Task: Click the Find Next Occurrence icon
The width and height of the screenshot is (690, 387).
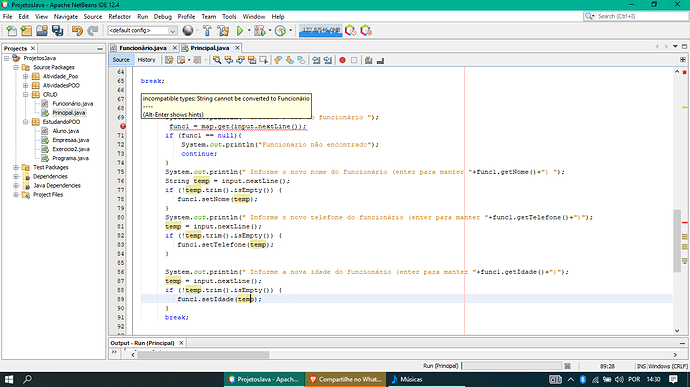Action: 240,60
